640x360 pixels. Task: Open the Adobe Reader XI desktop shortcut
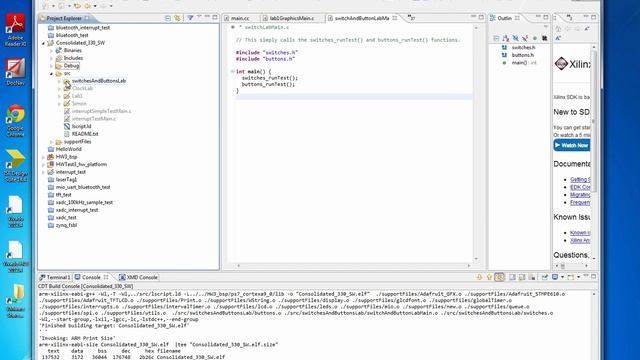pyautogui.click(x=16, y=30)
